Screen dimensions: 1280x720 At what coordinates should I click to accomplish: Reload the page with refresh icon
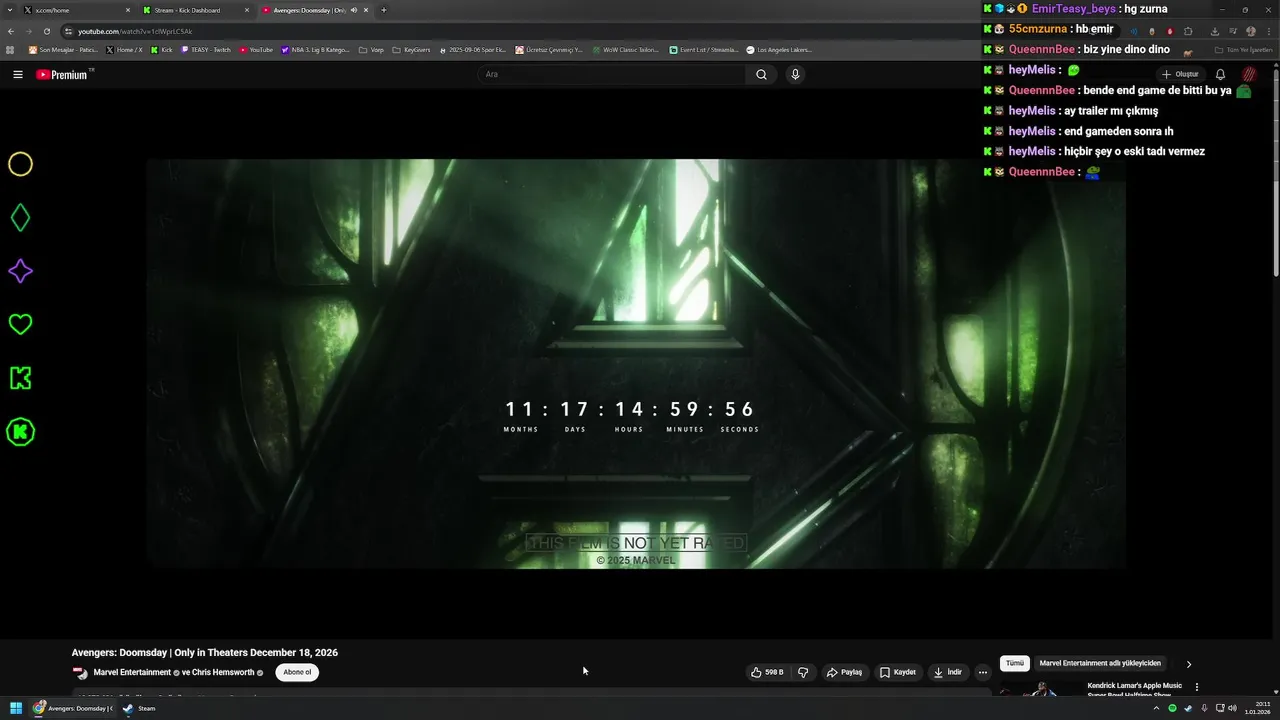coord(49,31)
